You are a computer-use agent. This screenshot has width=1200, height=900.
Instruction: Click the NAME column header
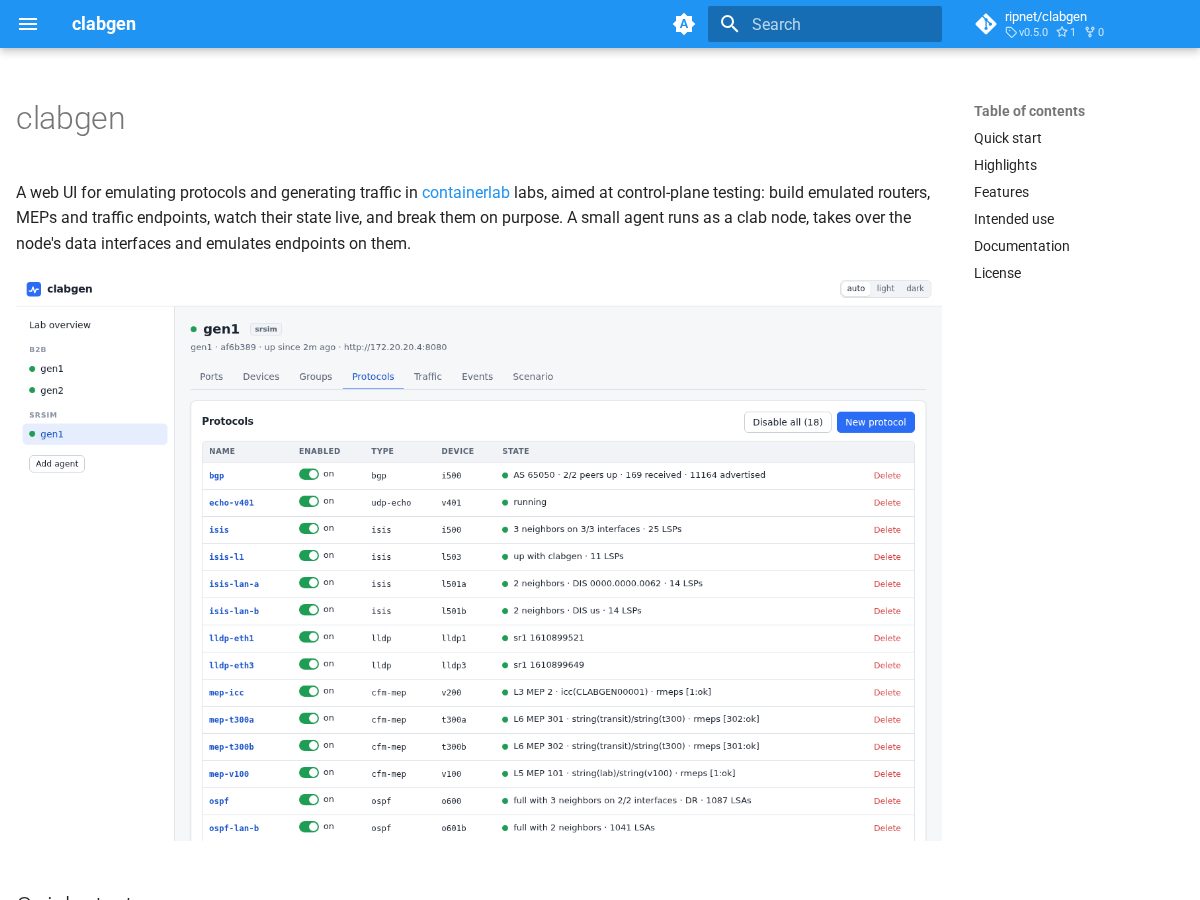(222, 451)
